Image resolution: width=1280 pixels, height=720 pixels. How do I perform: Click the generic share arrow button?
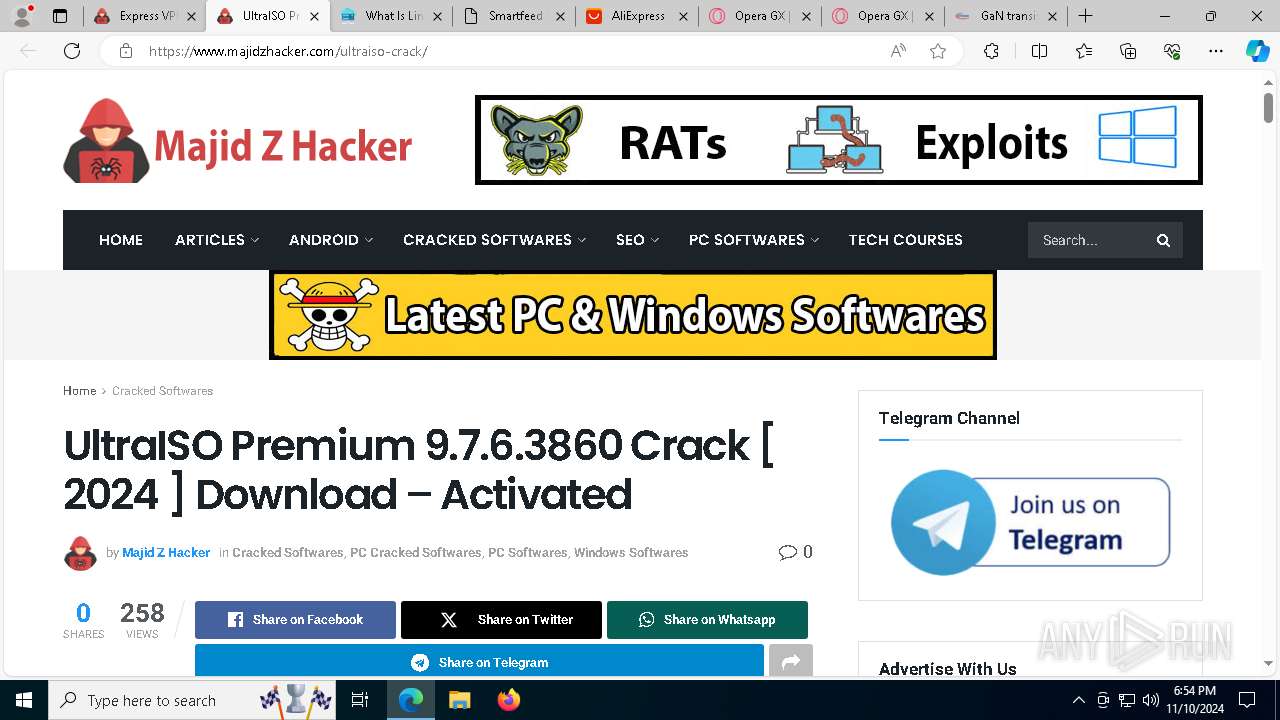coord(791,662)
